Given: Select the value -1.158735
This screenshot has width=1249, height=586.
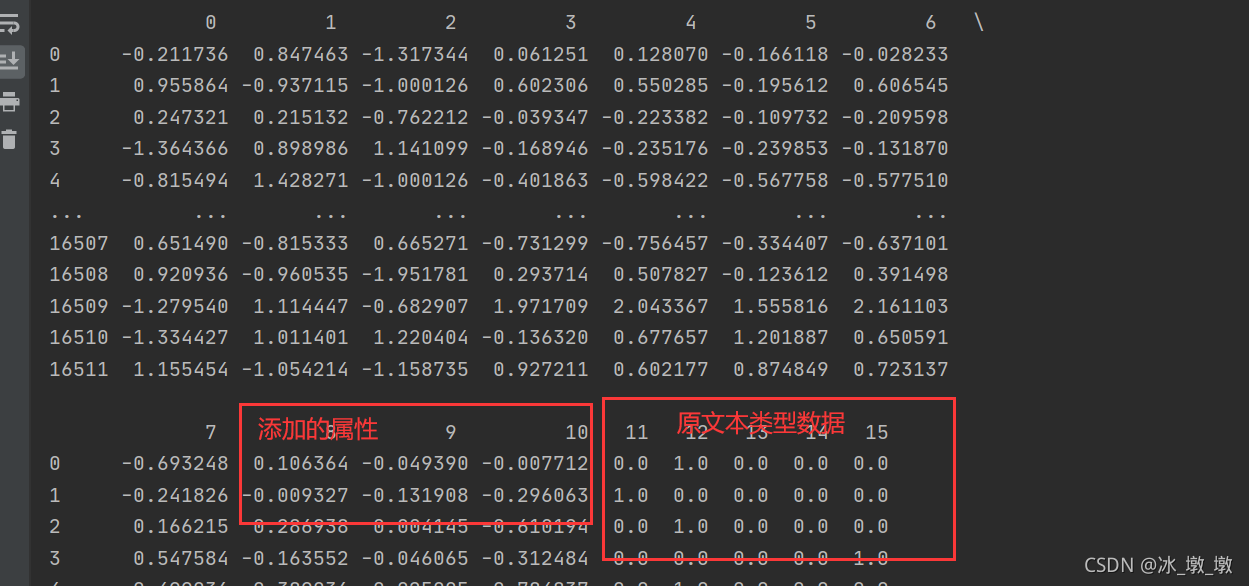Looking at the screenshot, I should pyautogui.click(x=415, y=369).
